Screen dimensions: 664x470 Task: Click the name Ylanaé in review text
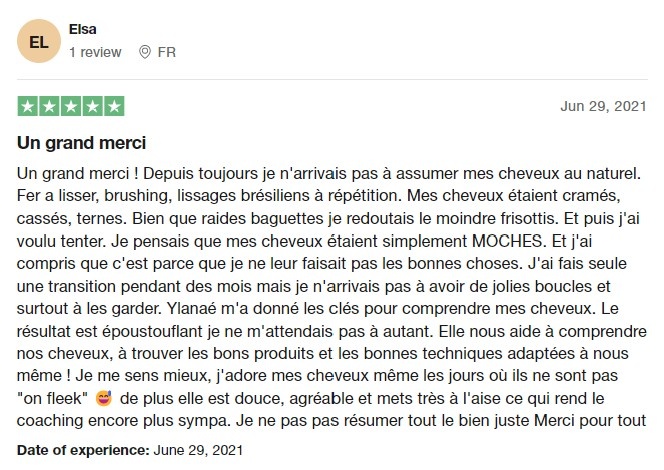(x=191, y=309)
